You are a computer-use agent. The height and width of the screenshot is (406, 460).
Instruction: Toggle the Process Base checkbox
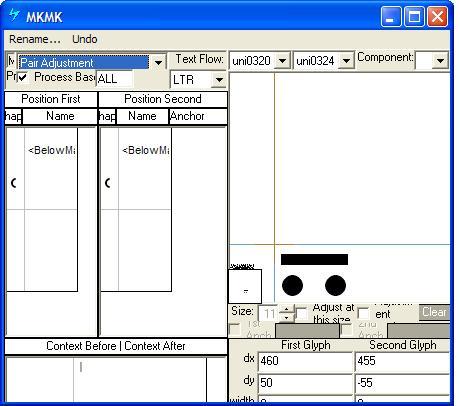coord(23,78)
